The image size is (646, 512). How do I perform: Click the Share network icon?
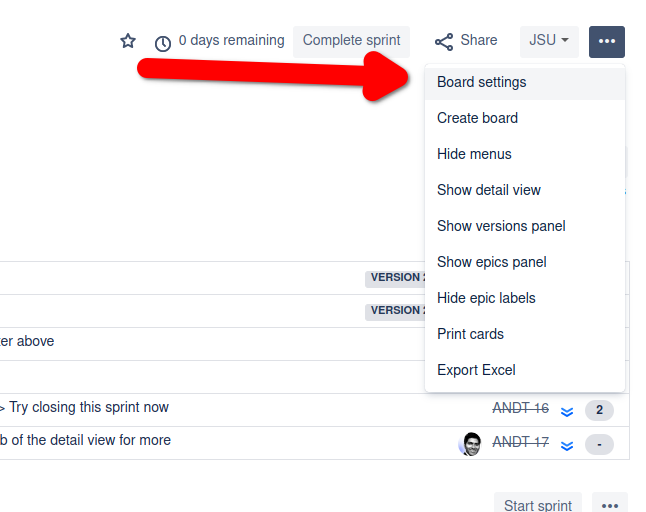point(444,42)
